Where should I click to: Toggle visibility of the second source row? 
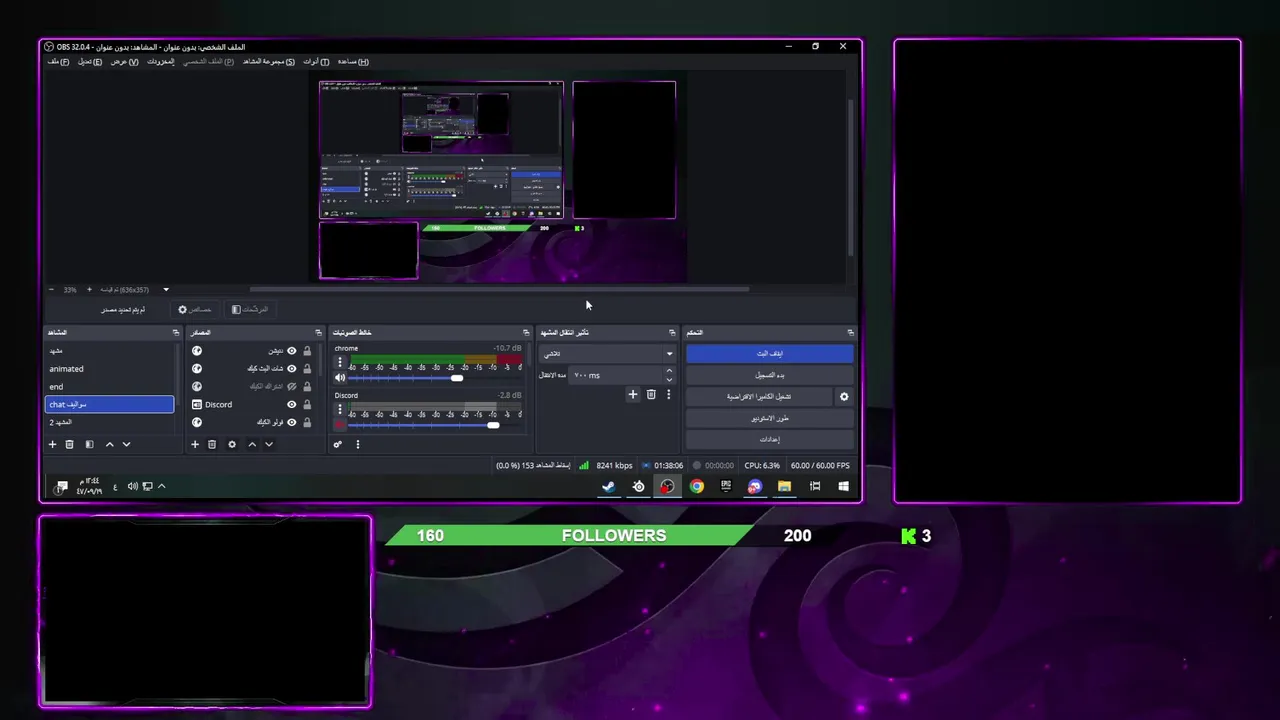pyautogui.click(x=292, y=369)
